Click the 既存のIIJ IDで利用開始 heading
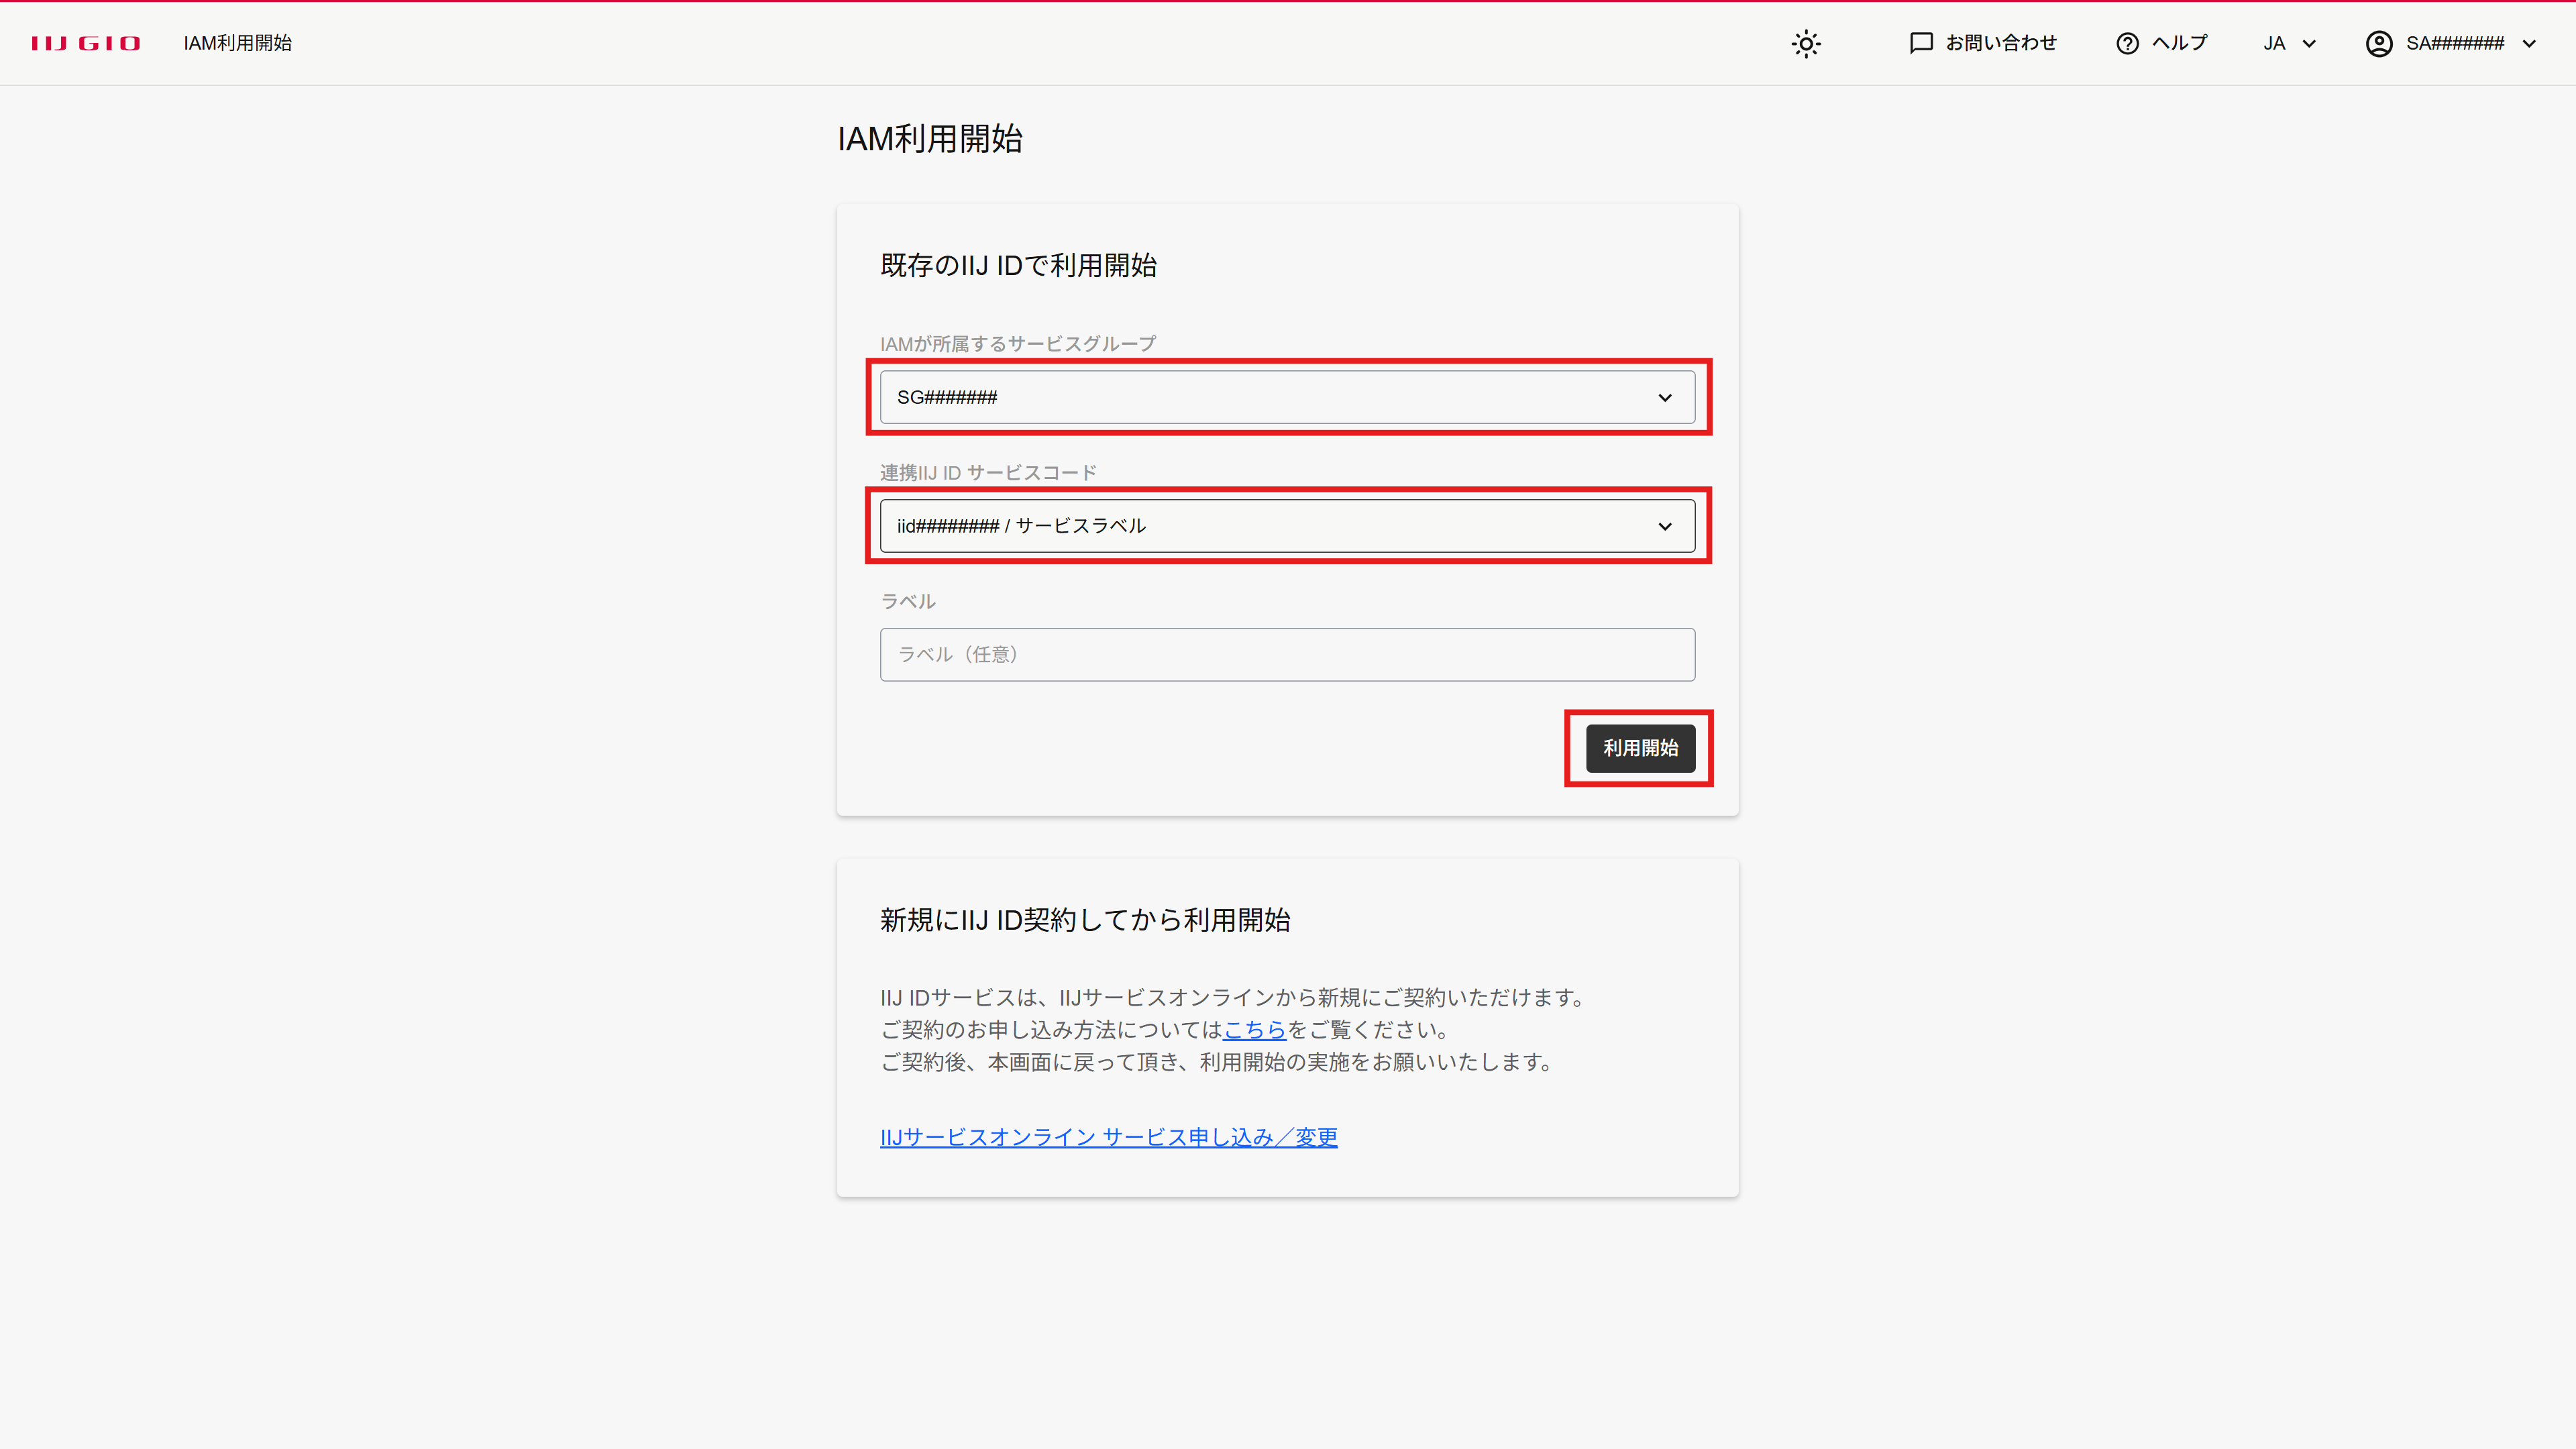Image resolution: width=2576 pixels, height=1449 pixels. [1018, 265]
